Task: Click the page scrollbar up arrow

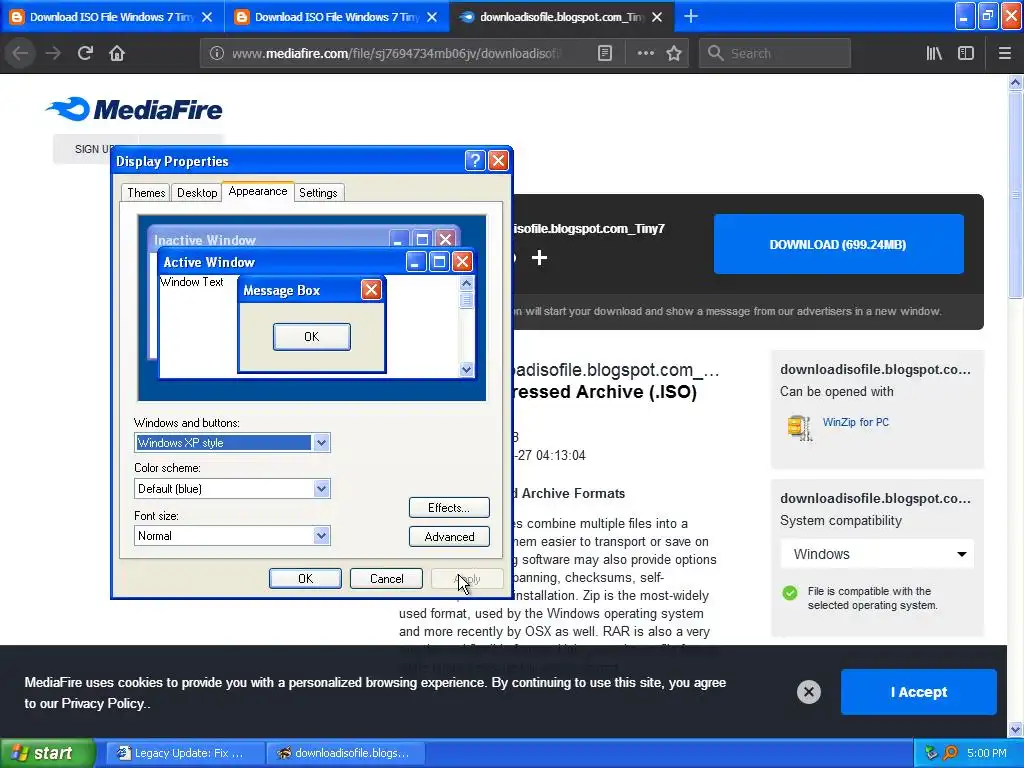Action: (1015, 82)
